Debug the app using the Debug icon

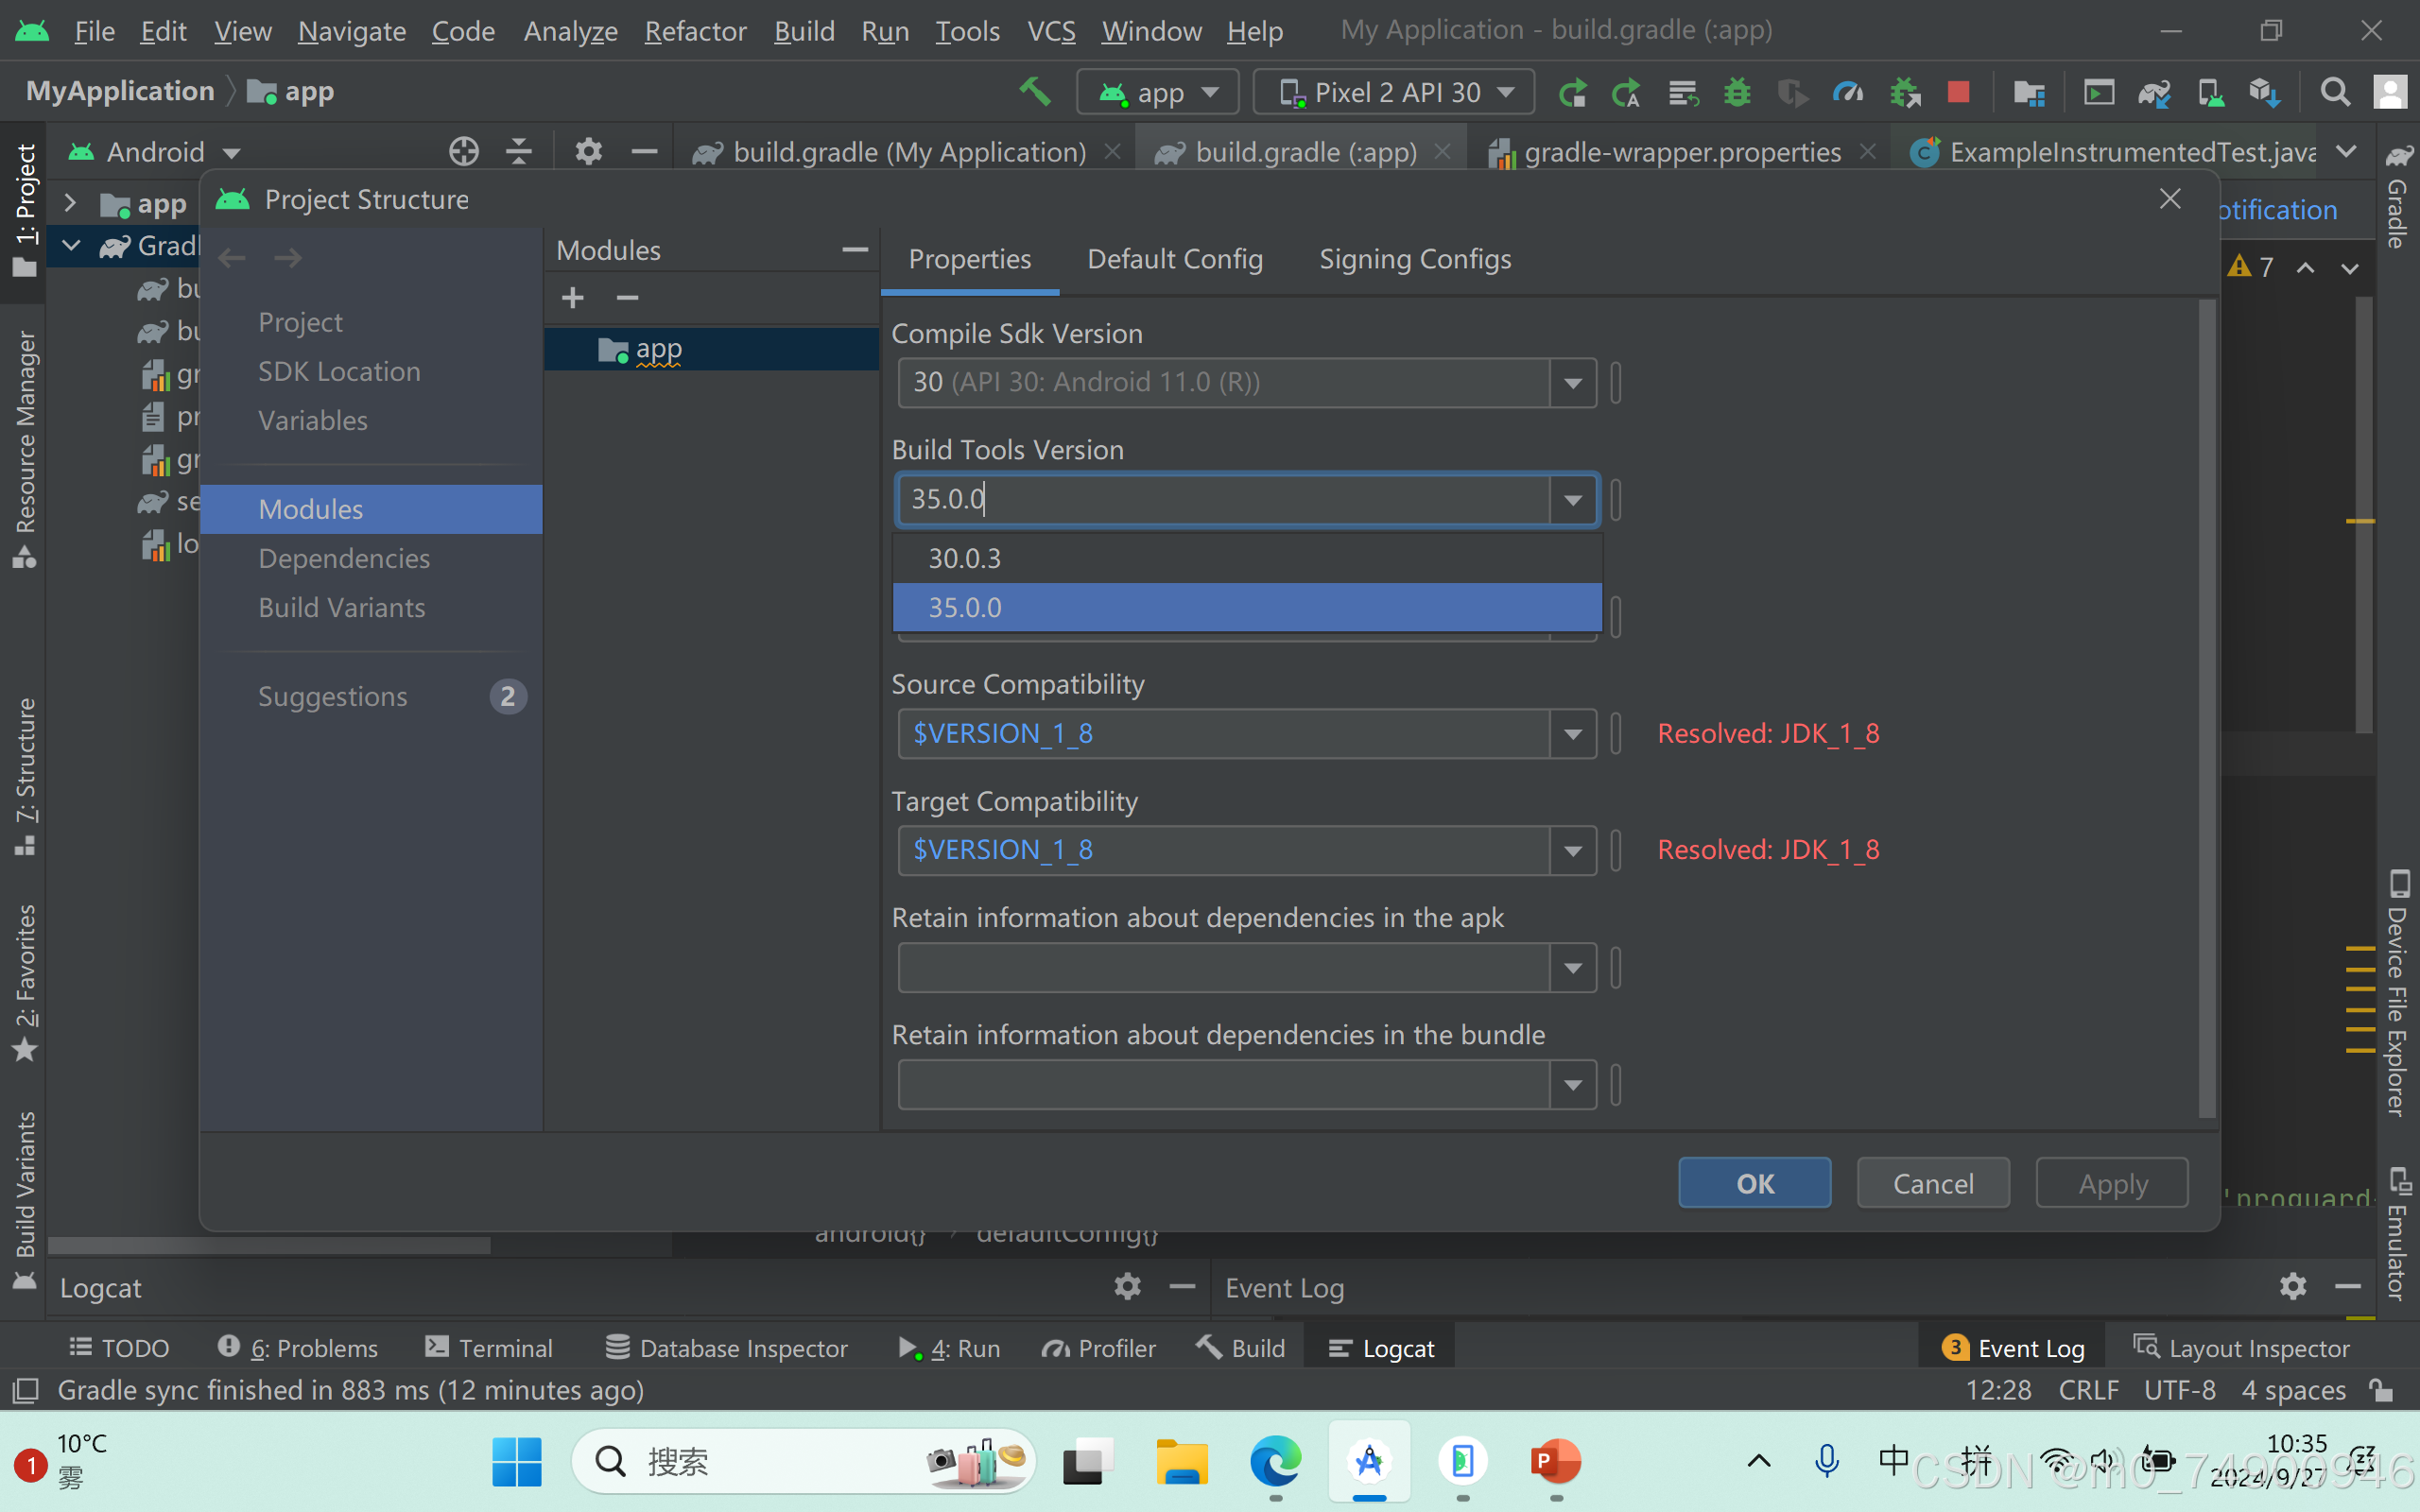point(1737,91)
